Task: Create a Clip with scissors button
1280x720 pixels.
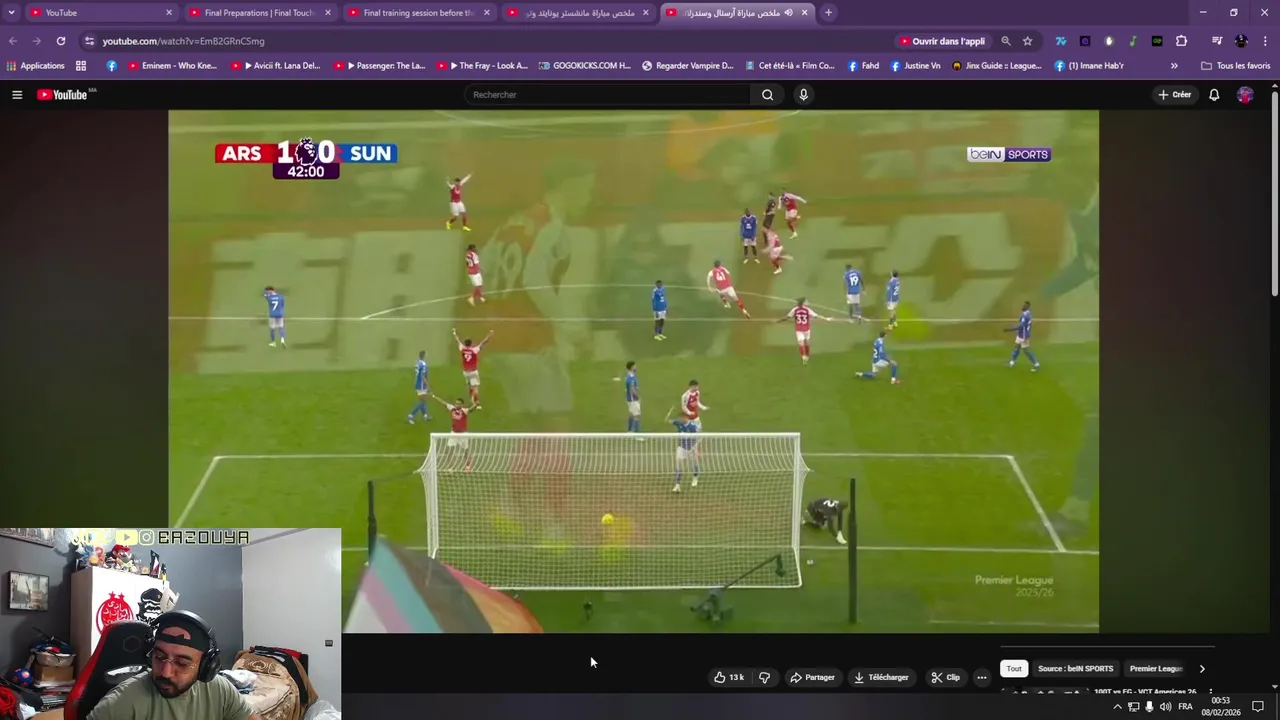Action: click(946, 677)
